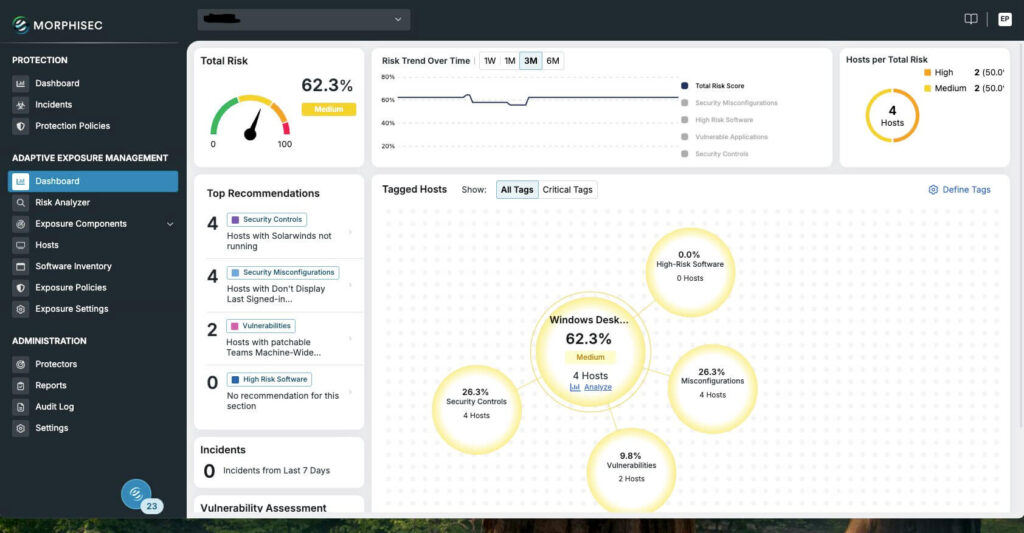Image resolution: width=1024 pixels, height=533 pixels.
Task: Click the Misconfigurations 26.3% bubble
Action: coord(712,389)
